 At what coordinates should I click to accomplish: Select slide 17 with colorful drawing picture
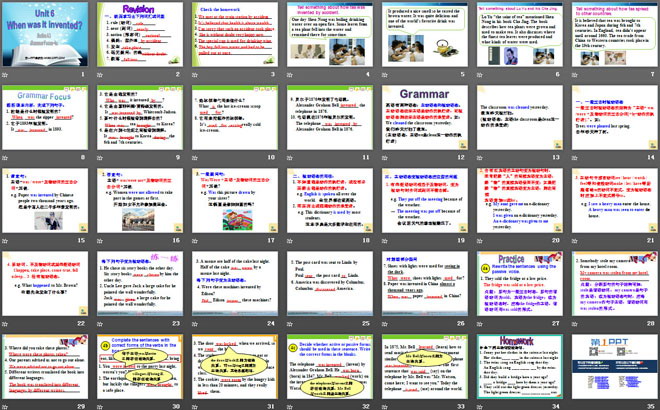tap(235, 200)
